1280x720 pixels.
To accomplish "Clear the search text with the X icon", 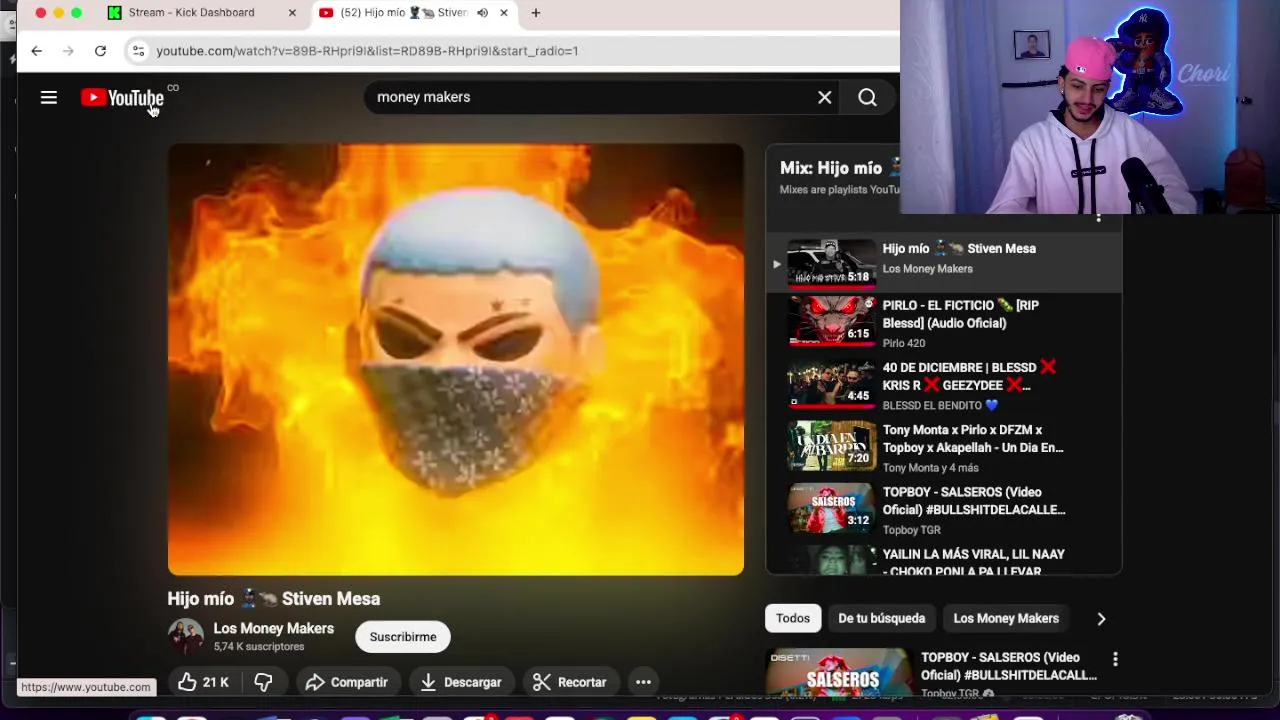I will coord(824,97).
